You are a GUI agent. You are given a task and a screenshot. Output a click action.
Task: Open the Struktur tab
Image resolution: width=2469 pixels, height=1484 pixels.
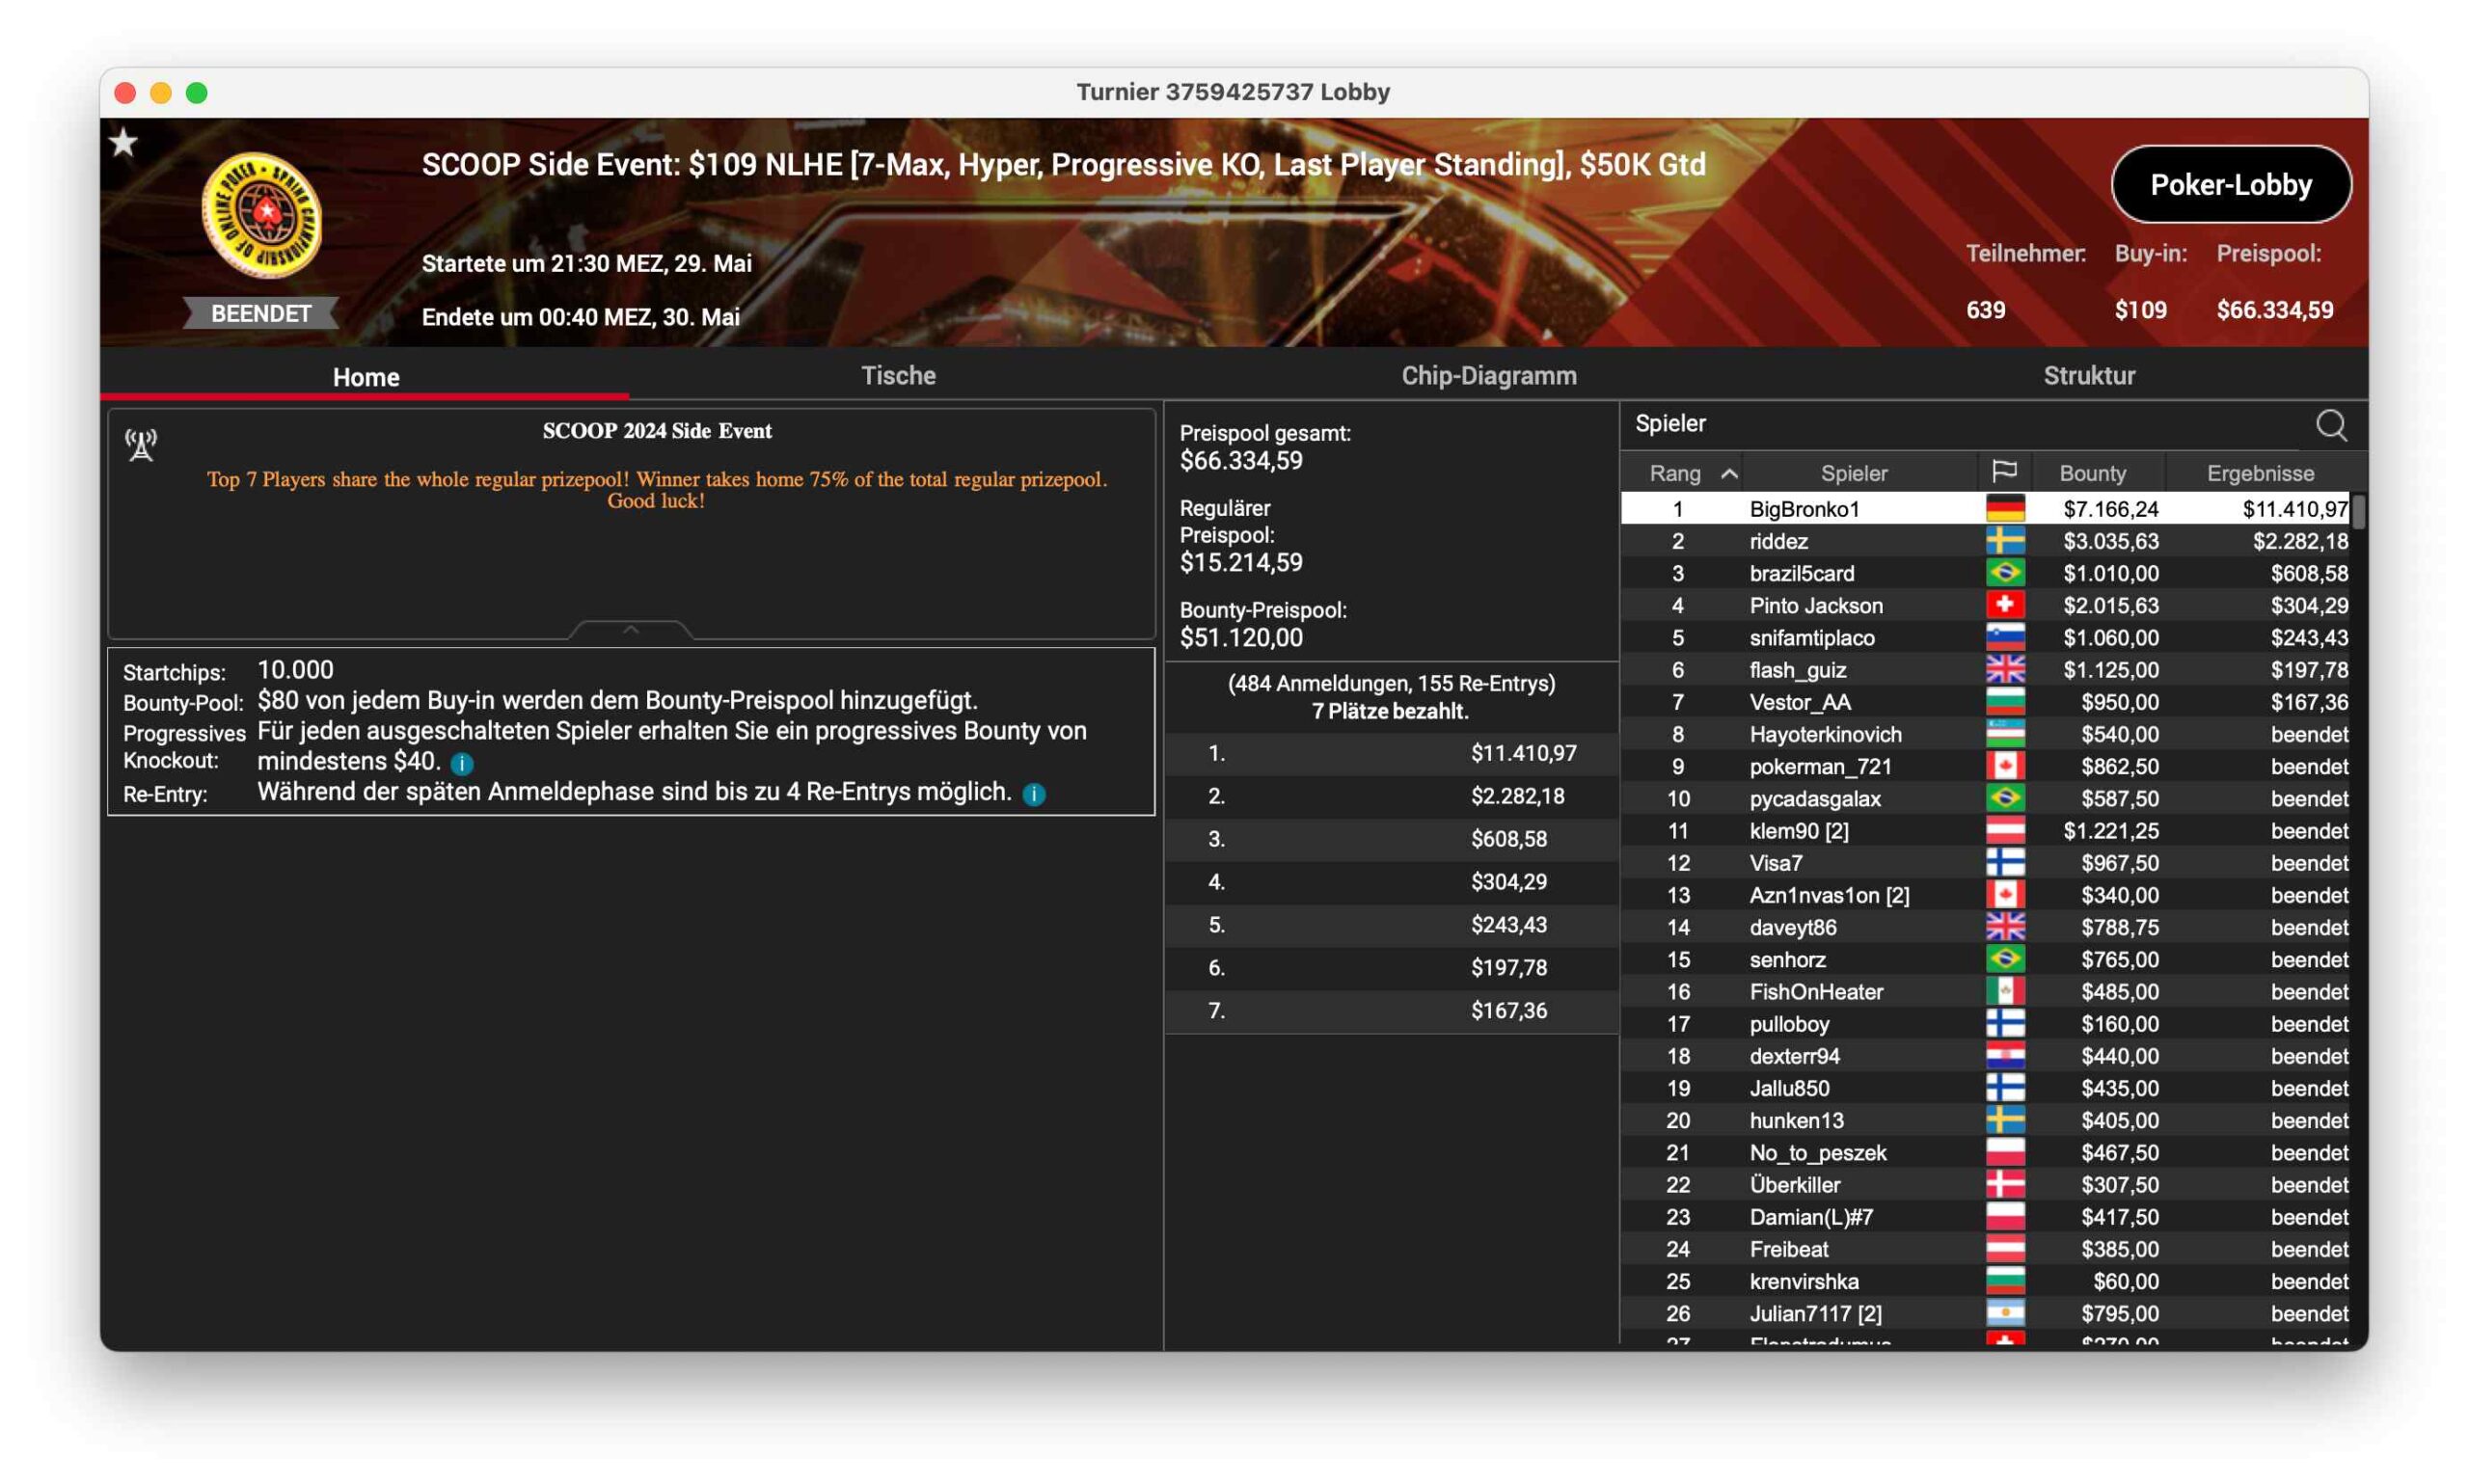tap(2088, 376)
